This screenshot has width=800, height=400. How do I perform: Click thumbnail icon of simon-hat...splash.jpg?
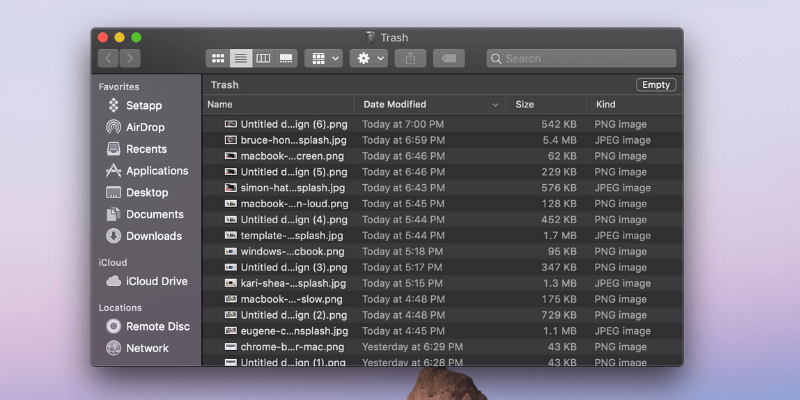click(231, 187)
